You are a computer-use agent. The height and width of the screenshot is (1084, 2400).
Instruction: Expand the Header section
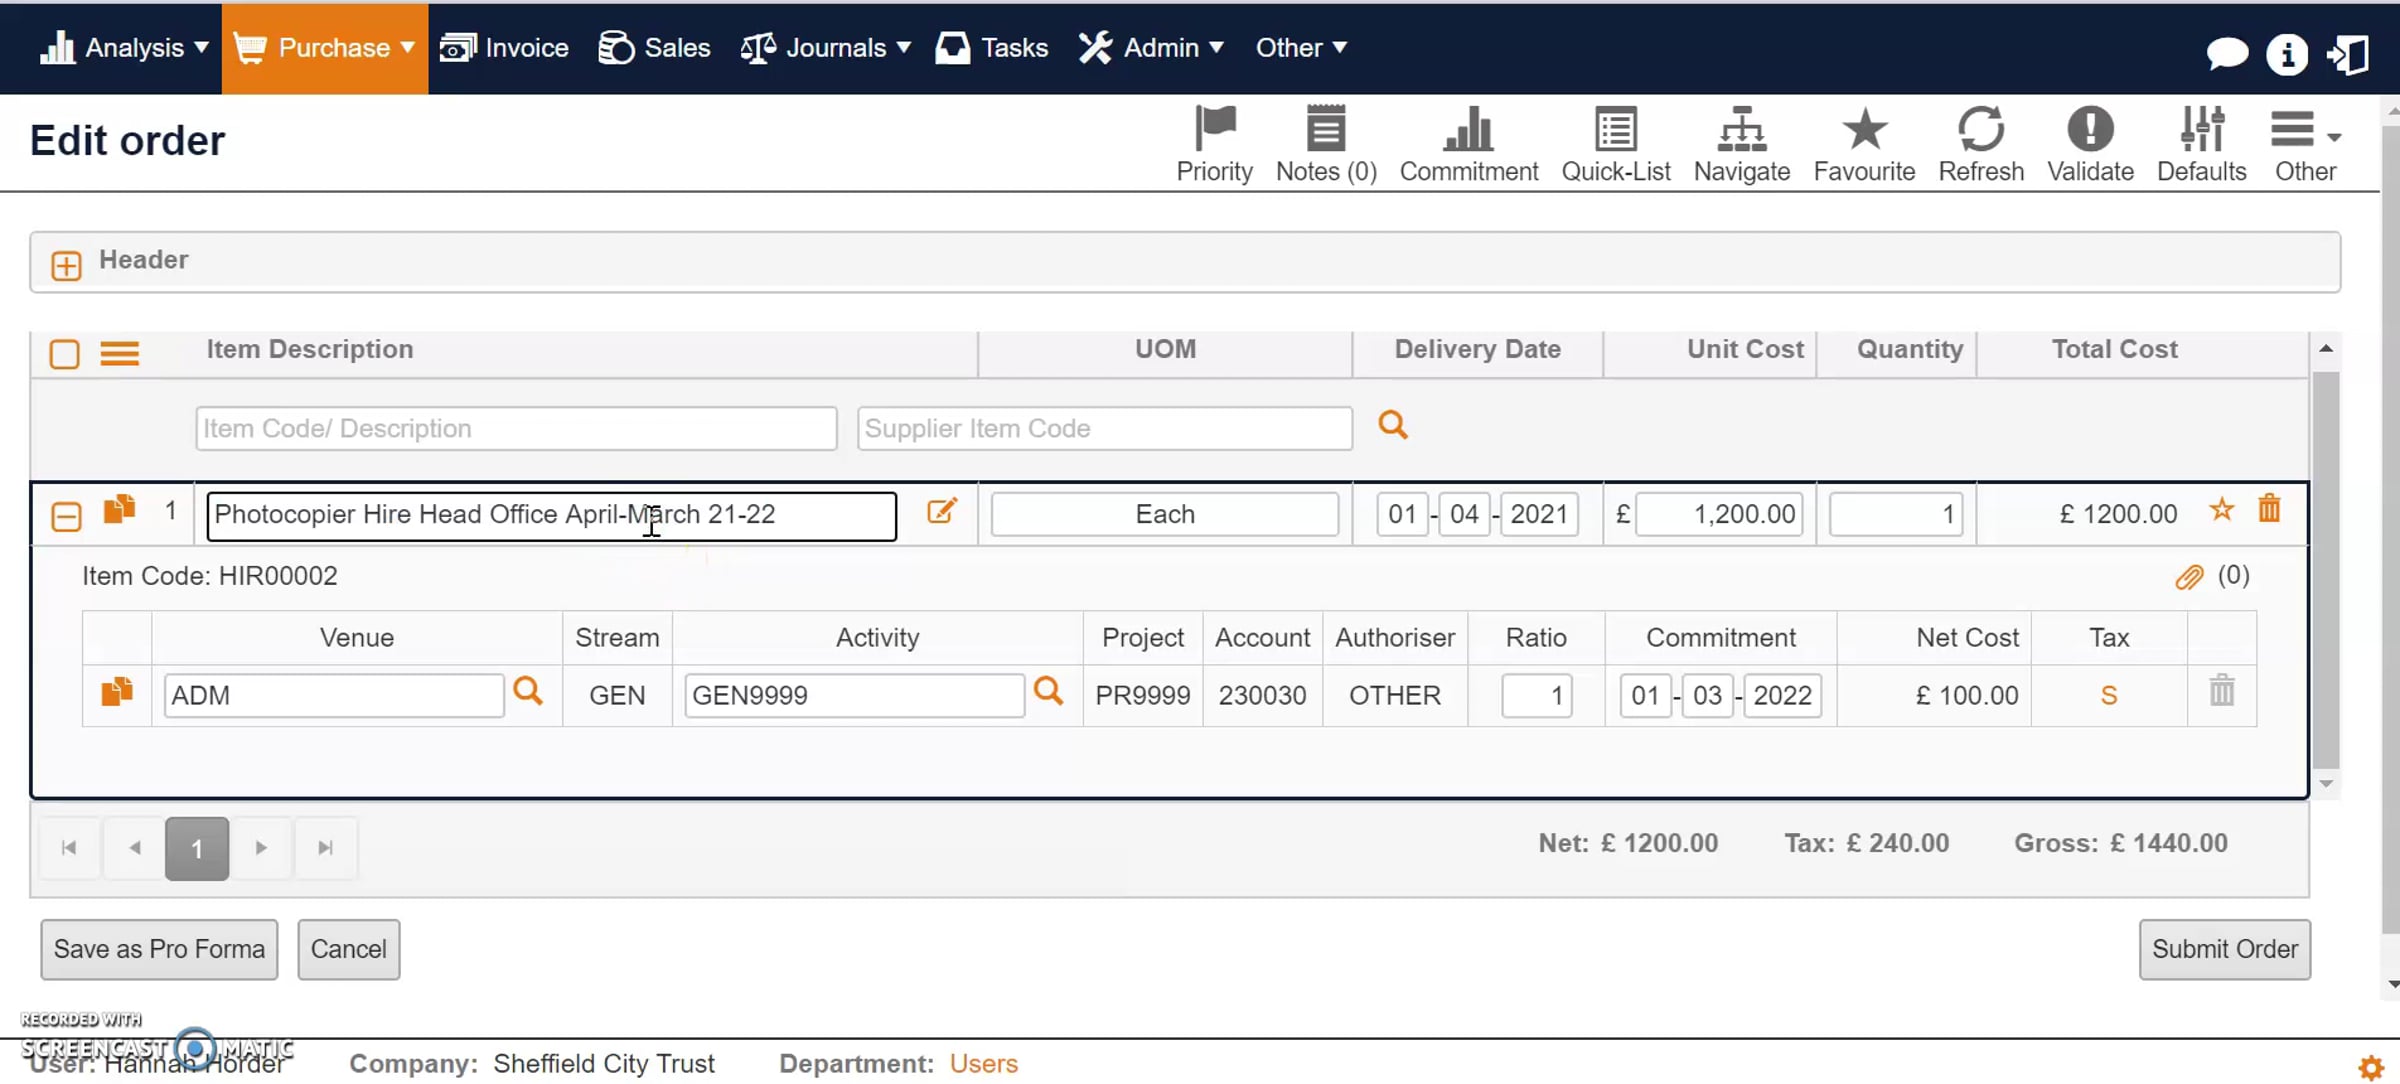pos(66,265)
